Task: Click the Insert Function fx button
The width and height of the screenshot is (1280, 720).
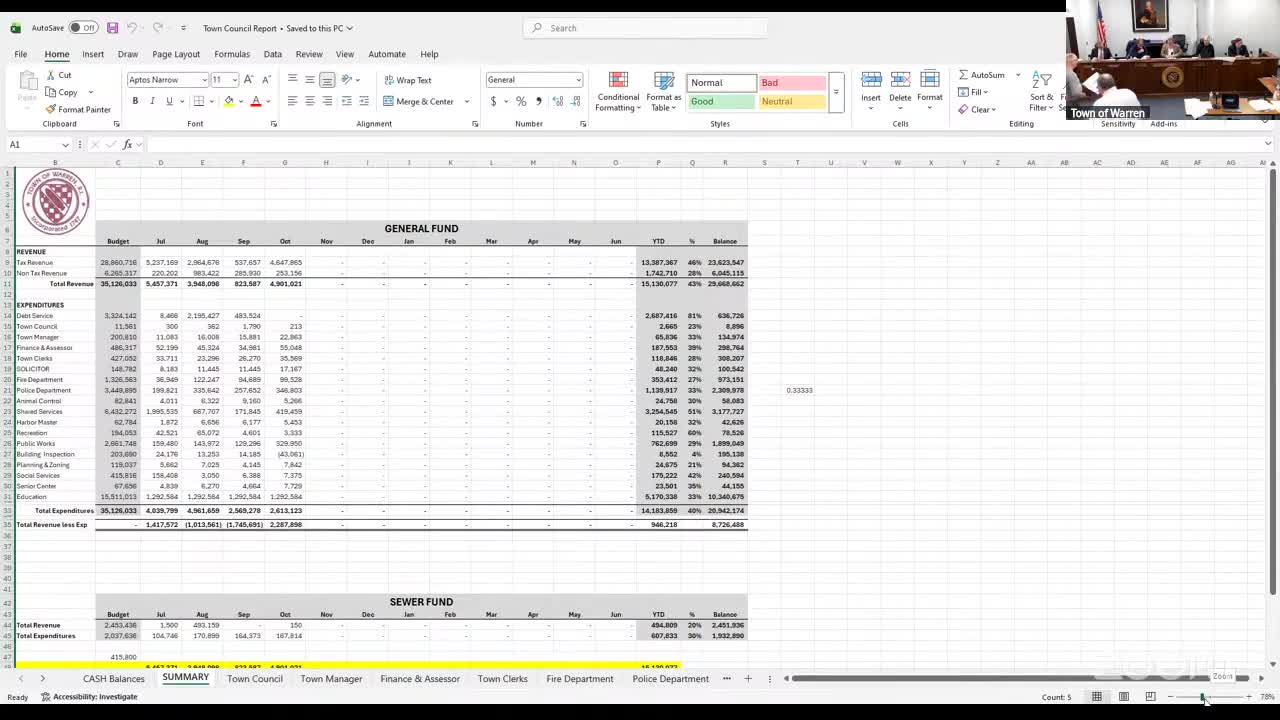Action: coord(127,145)
